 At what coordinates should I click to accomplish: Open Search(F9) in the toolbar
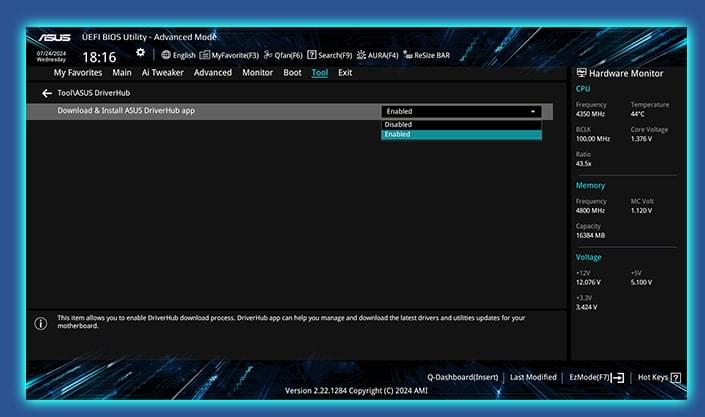pyautogui.click(x=329, y=55)
